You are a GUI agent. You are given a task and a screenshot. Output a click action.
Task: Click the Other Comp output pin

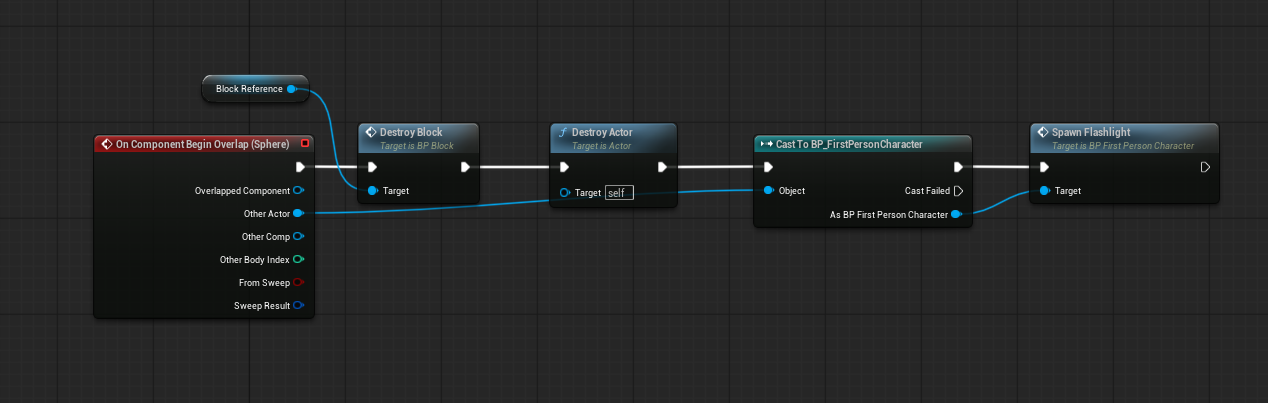(299, 237)
